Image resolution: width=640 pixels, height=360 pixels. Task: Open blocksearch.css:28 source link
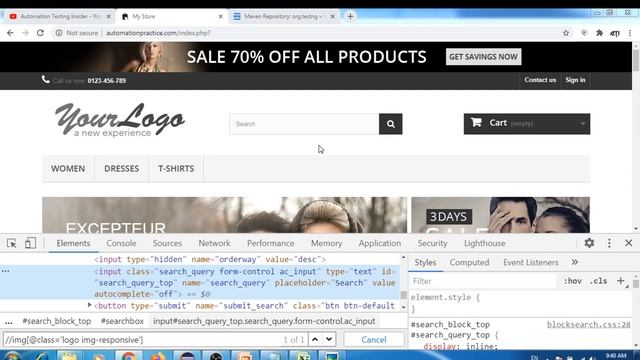[589, 324]
